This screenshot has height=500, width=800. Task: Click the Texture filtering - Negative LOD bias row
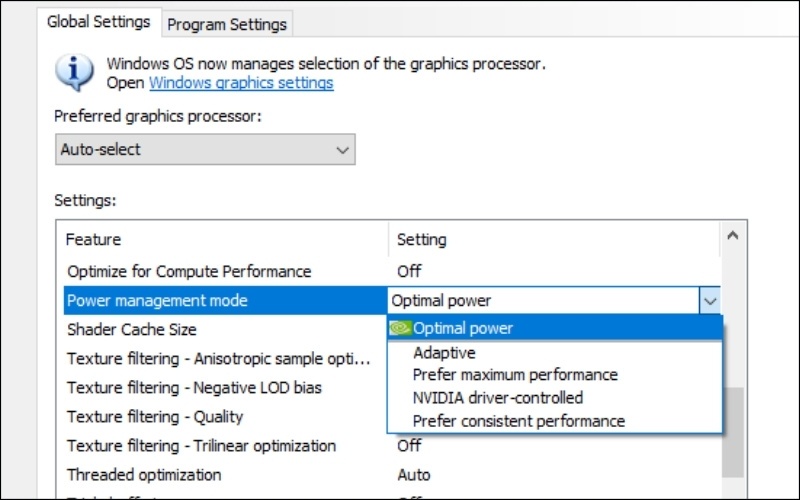tap(194, 388)
